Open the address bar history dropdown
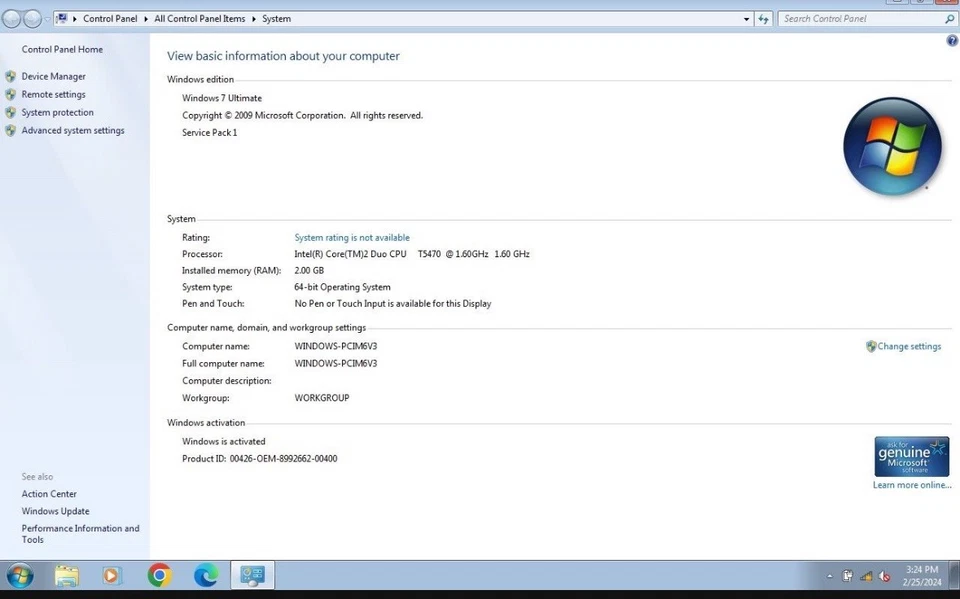The width and height of the screenshot is (960, 599). click(x=745, y=18)
